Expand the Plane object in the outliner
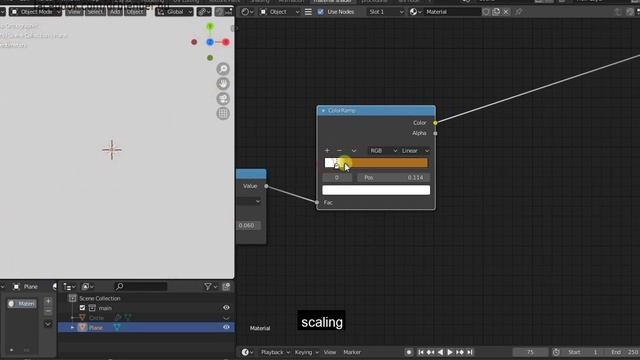This screenshot has width=640, height=360. 73,327
